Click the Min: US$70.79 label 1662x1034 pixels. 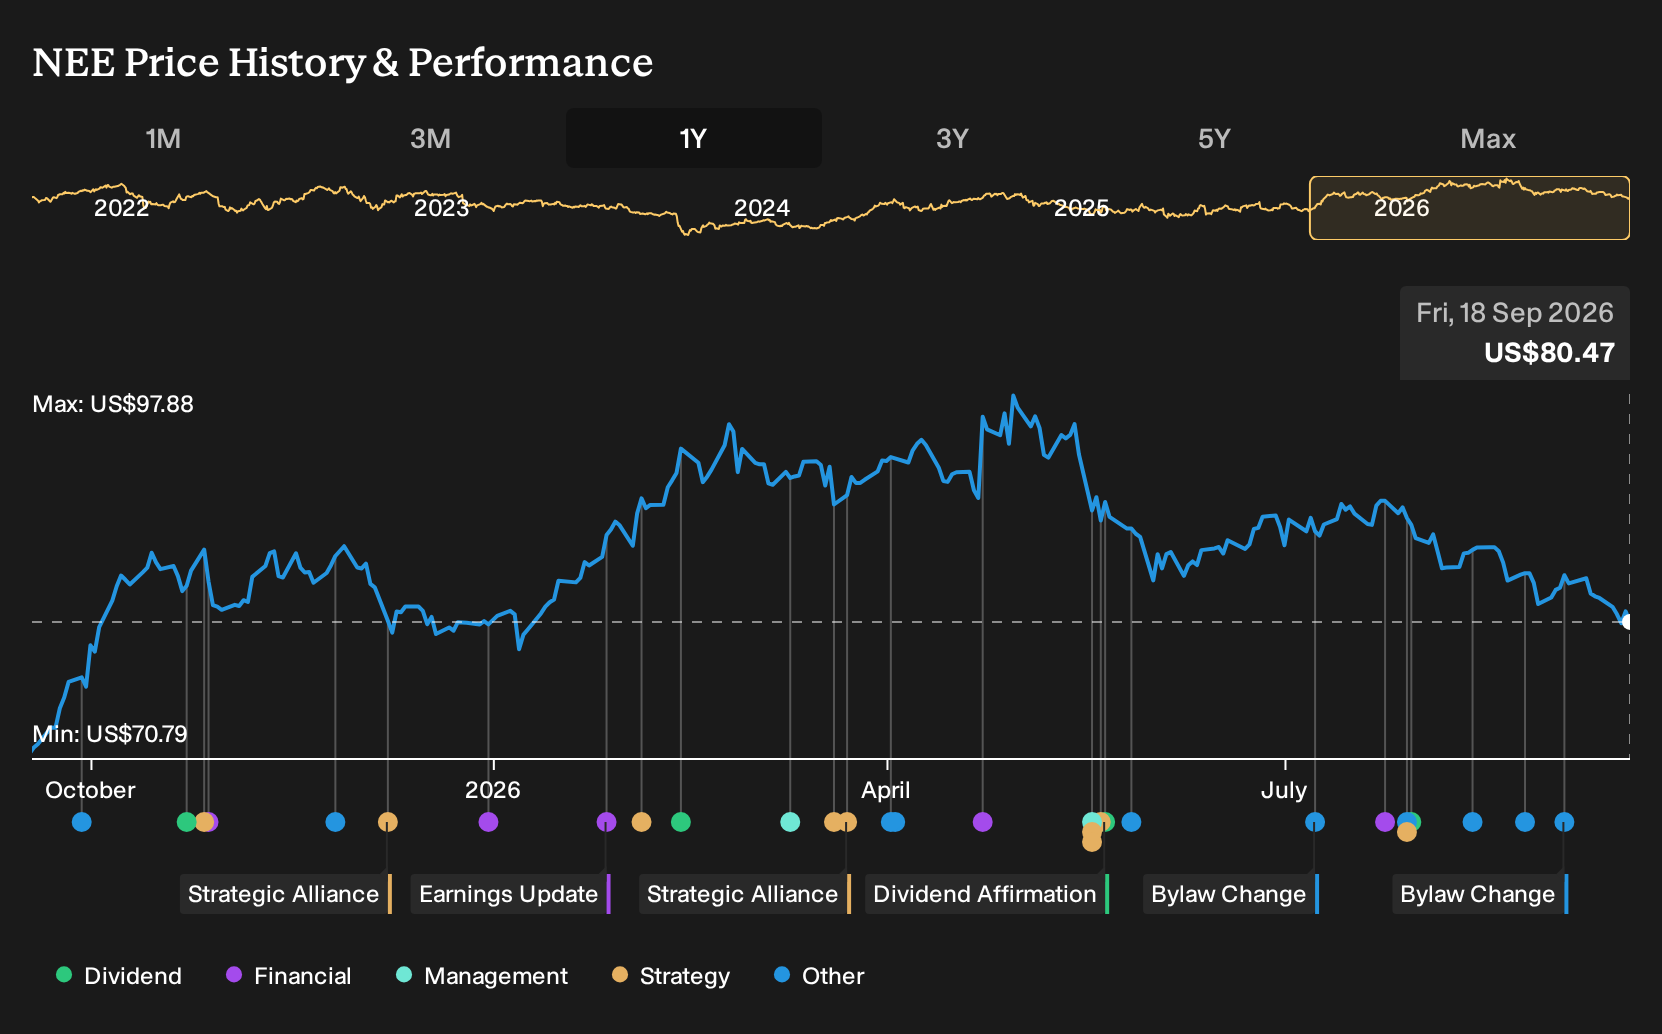pos(110,734)
